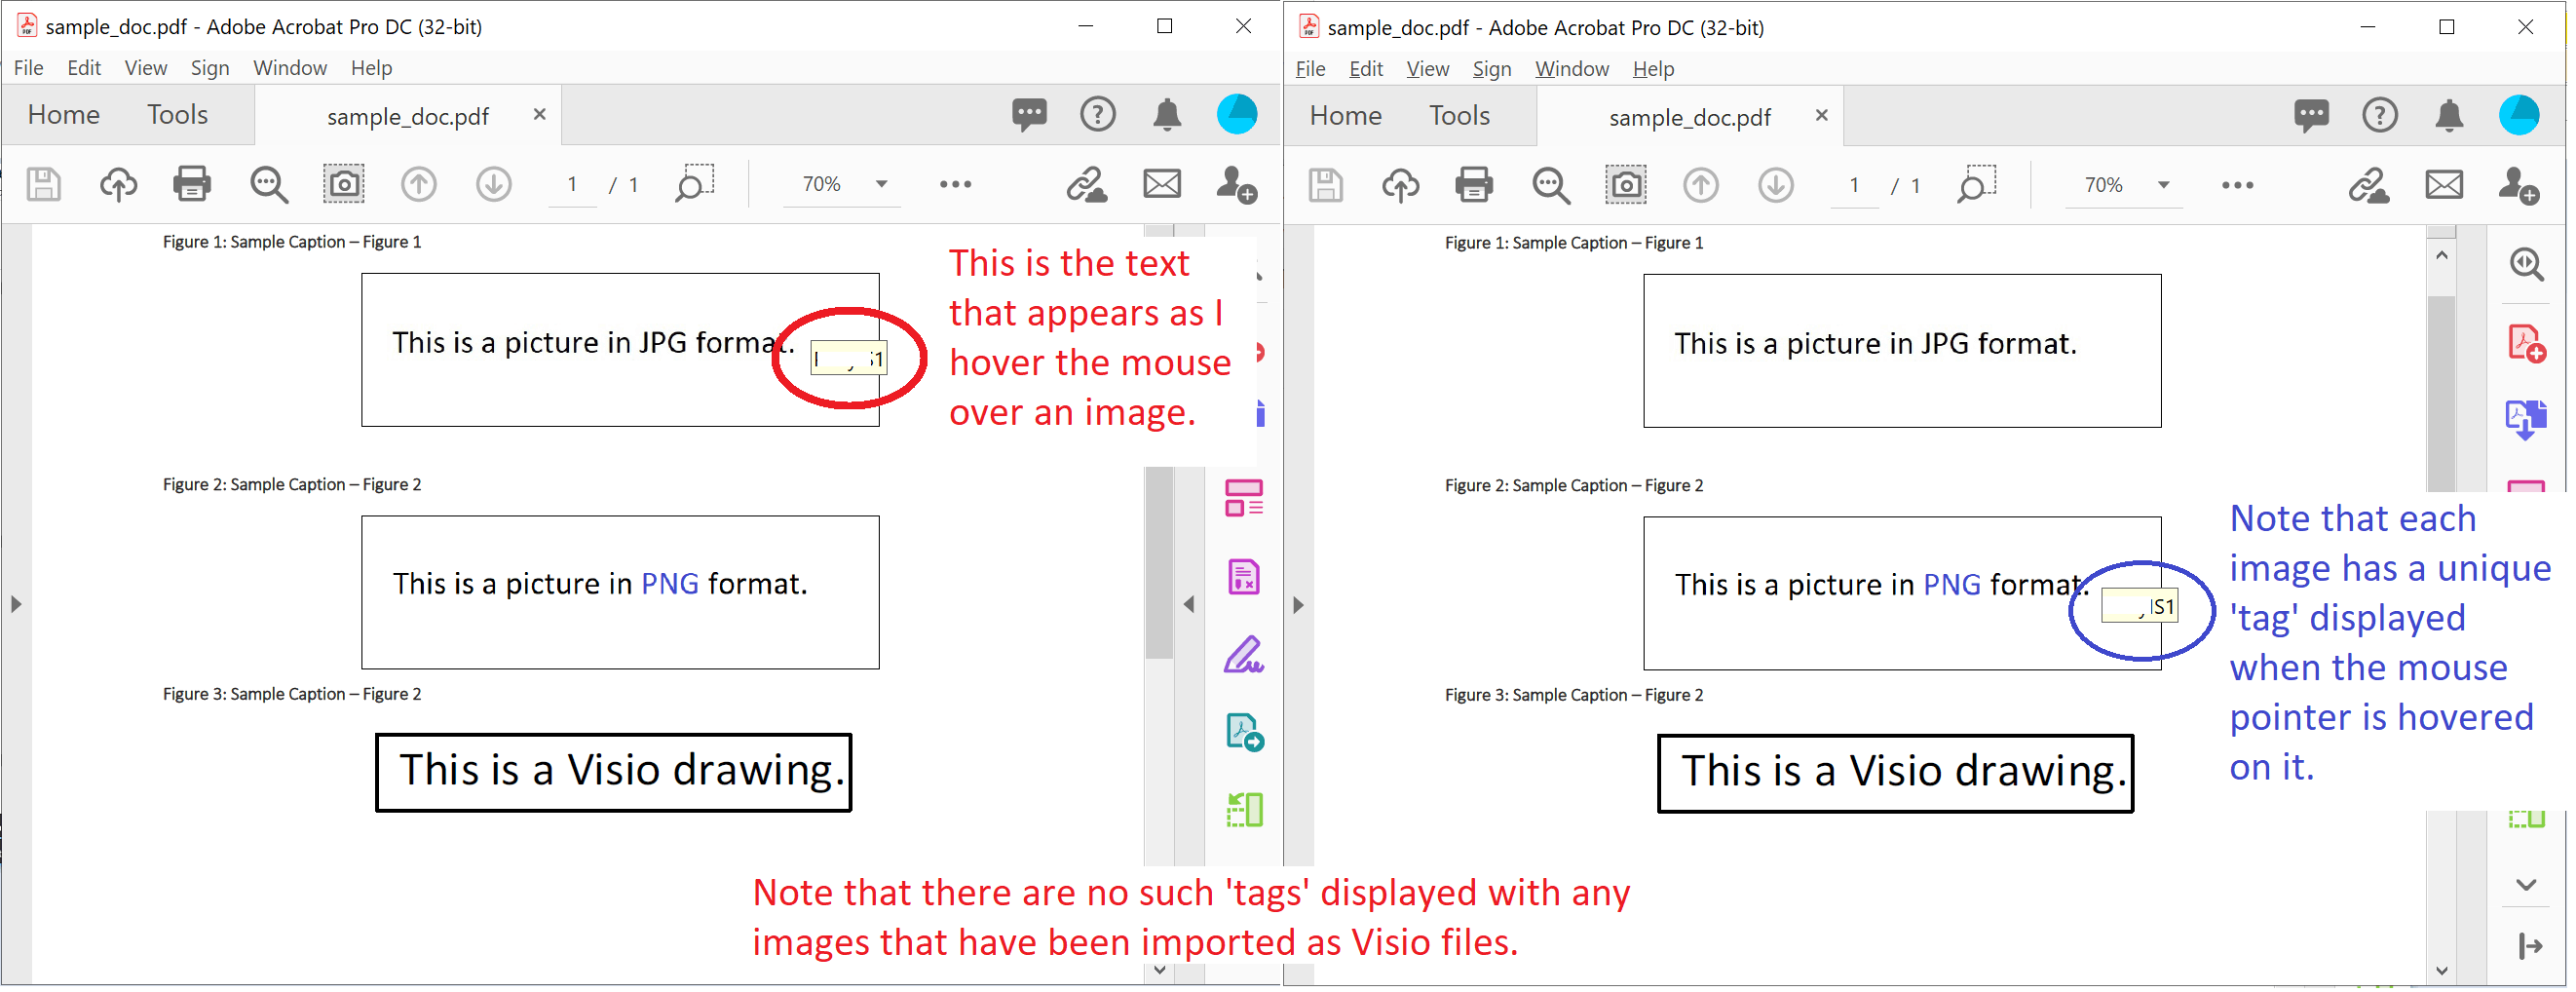Expand left navigation pane in left window
The height and width of the screenshot is (992, 2576).
(x=16, y=605)
